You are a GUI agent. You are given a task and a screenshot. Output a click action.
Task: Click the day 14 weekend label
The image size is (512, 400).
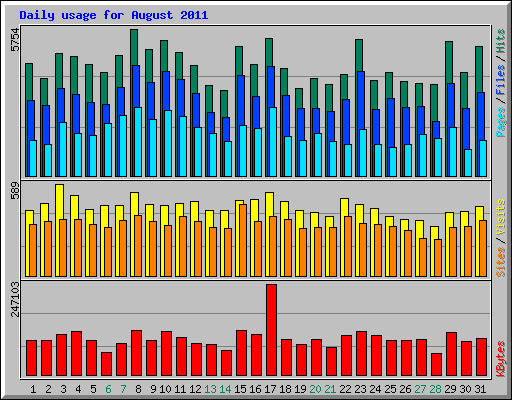point(225,389)
